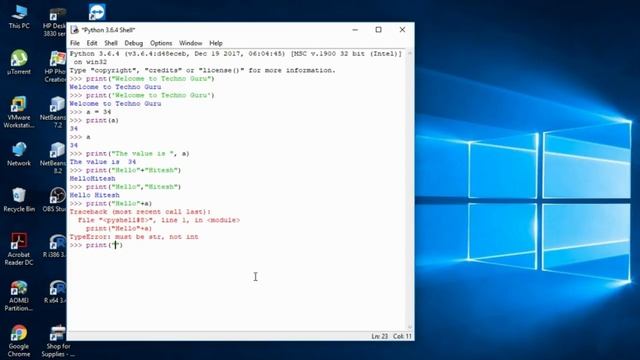Select the Recycle Bin desktop icon
640x360 pixels.
(19, 200)
